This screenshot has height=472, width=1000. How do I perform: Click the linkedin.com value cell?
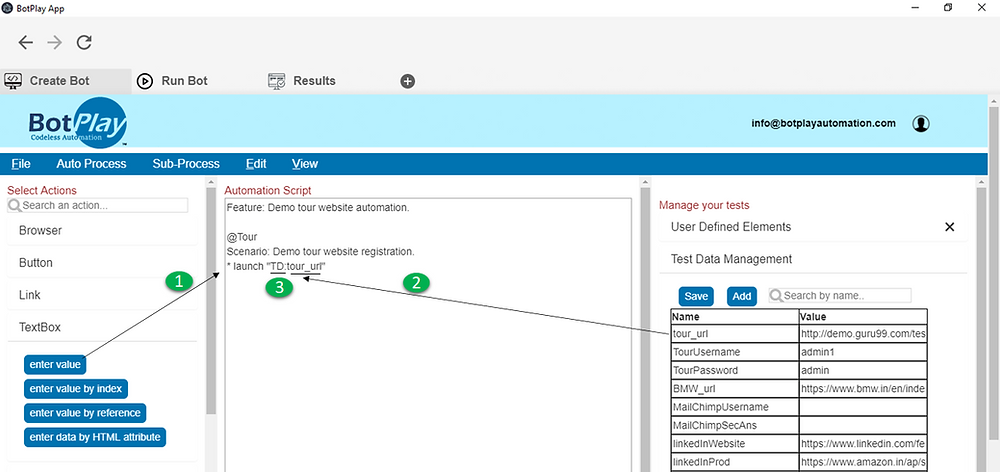[864, 443]
